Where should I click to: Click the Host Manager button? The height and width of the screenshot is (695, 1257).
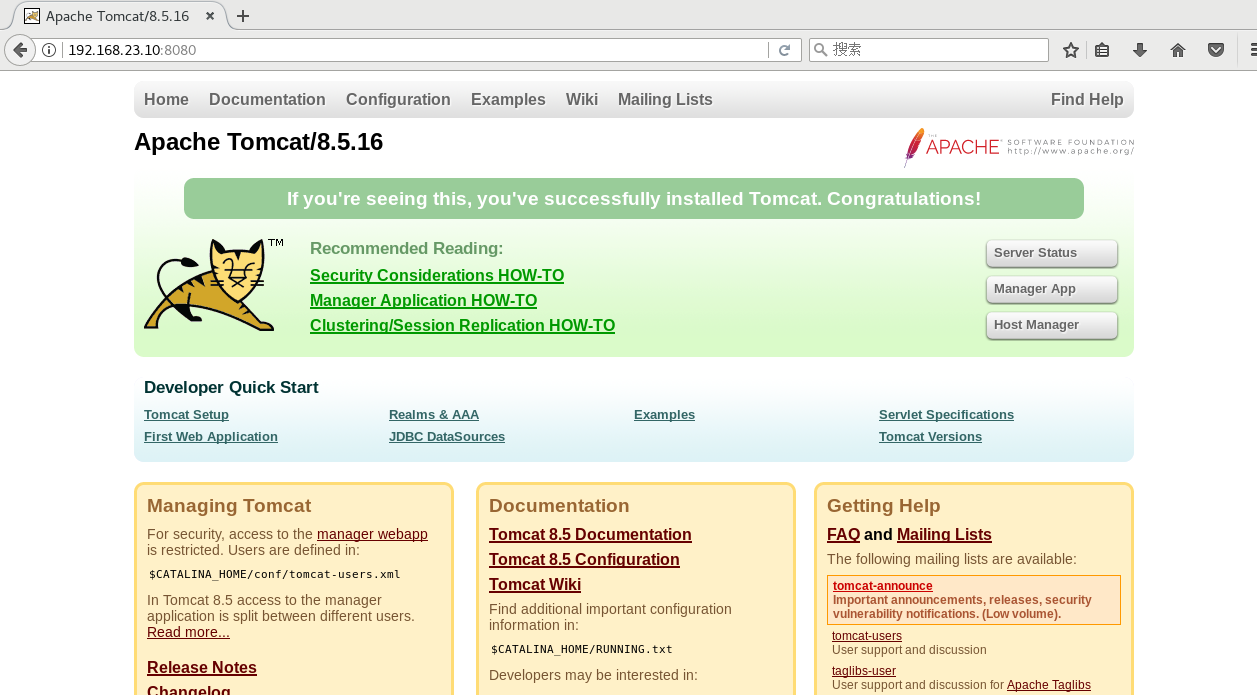tap(1051, 325)
